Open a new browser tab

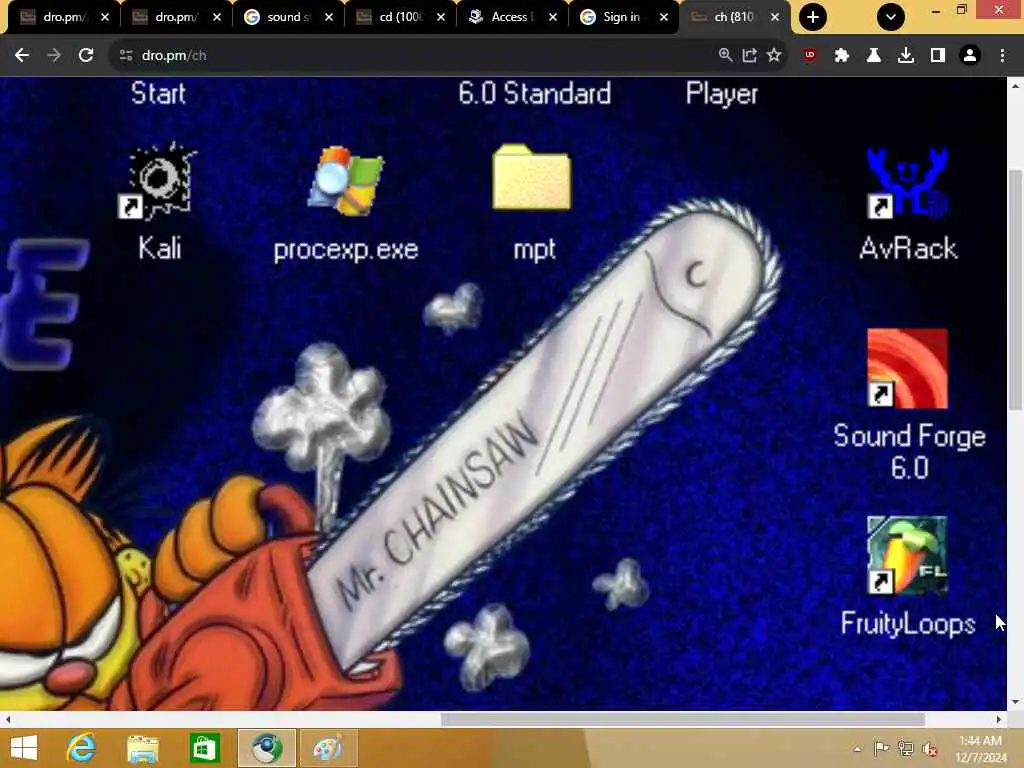(x=813, y=17)
